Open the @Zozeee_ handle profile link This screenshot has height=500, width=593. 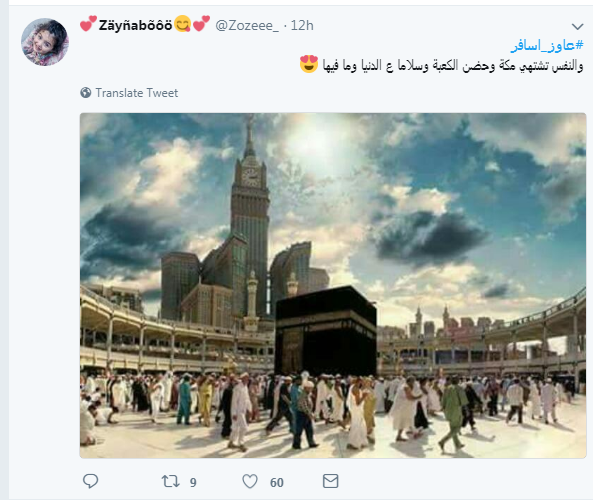click(x=247, y=25)
